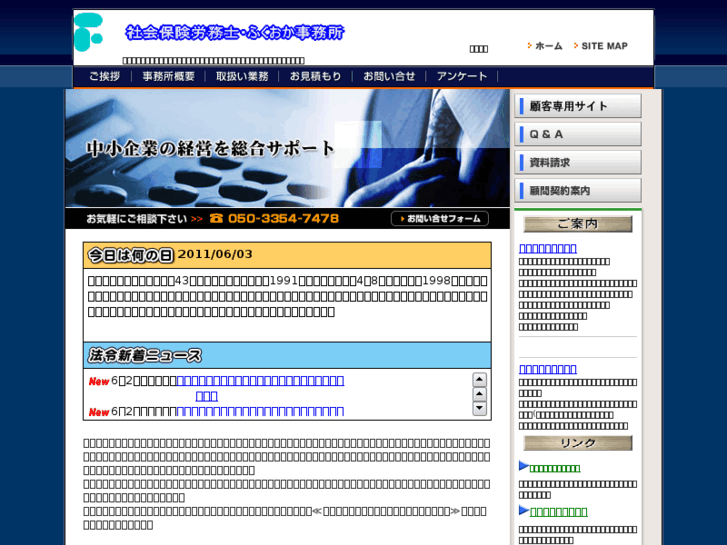This screenshot has width=727, height=545.
Task: Click the ご案内 sidebar heading
Action: [x=578, y=224]
